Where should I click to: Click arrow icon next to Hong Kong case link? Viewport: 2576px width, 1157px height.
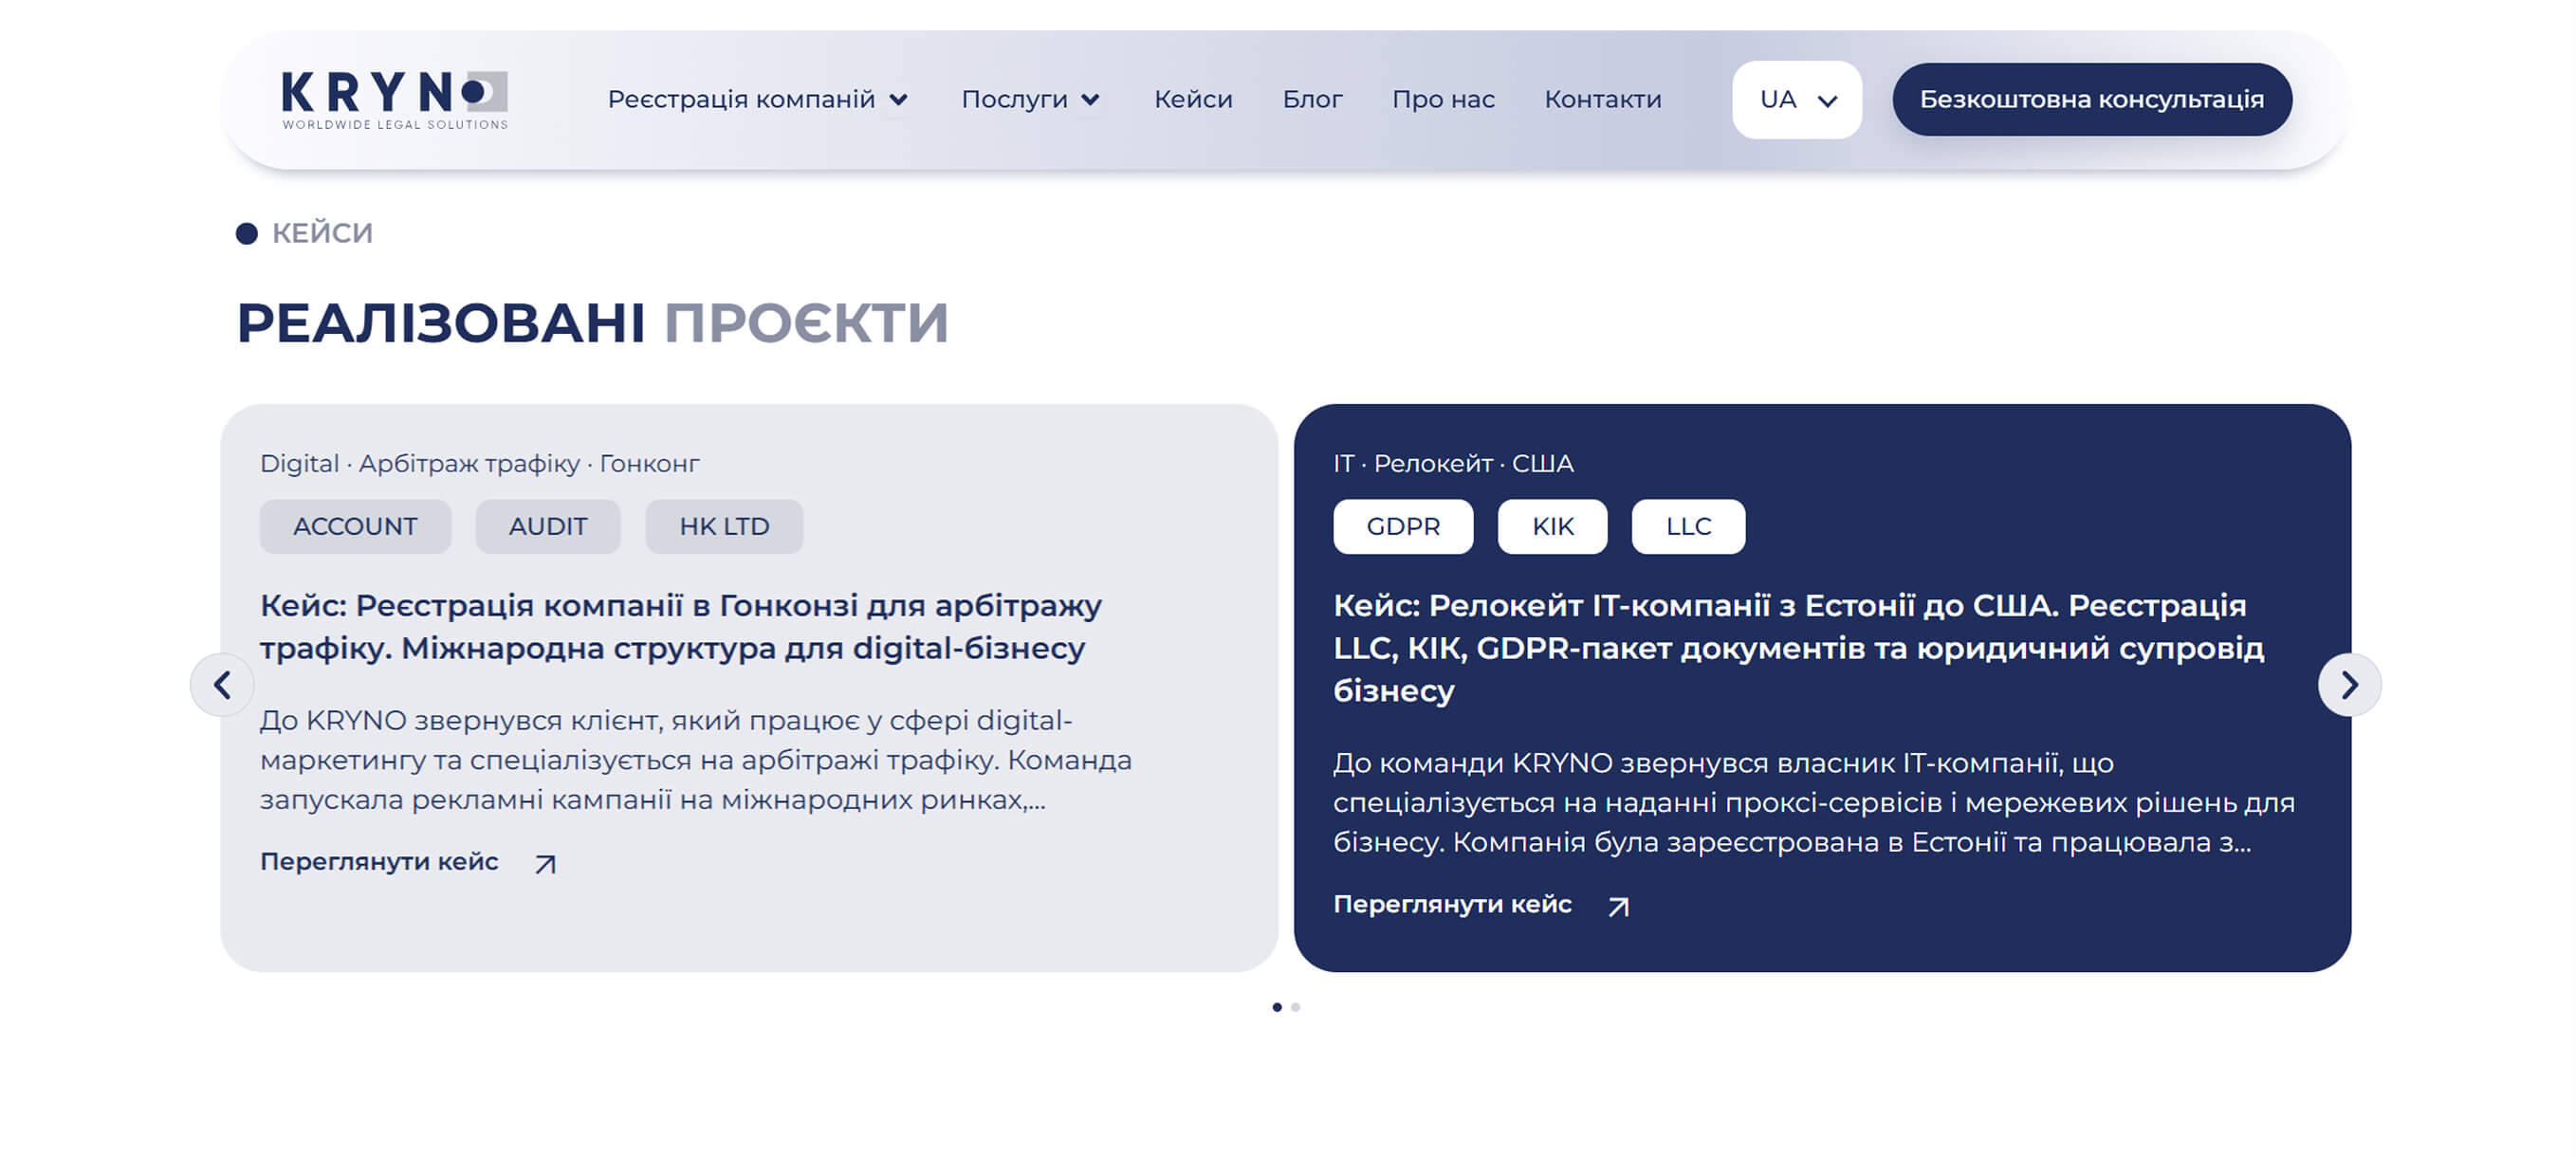[545, 864]
